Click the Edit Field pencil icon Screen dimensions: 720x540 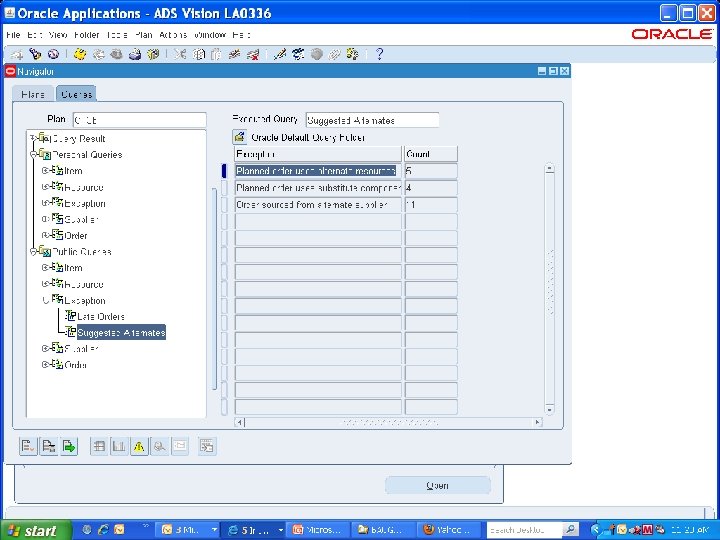point(280,54)
